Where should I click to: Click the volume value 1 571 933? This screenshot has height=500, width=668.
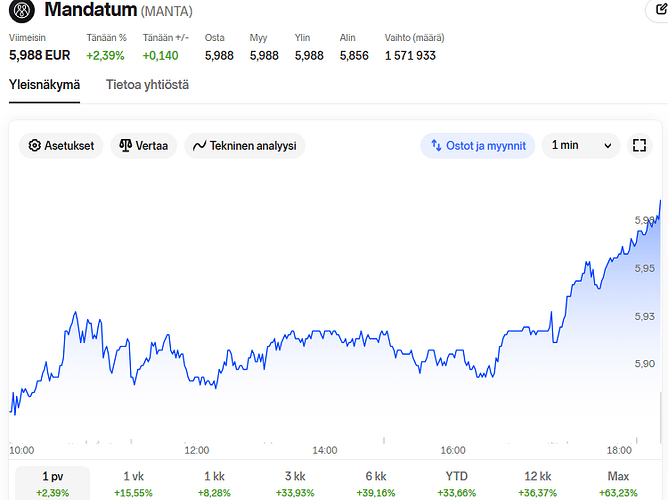point(410,55)
